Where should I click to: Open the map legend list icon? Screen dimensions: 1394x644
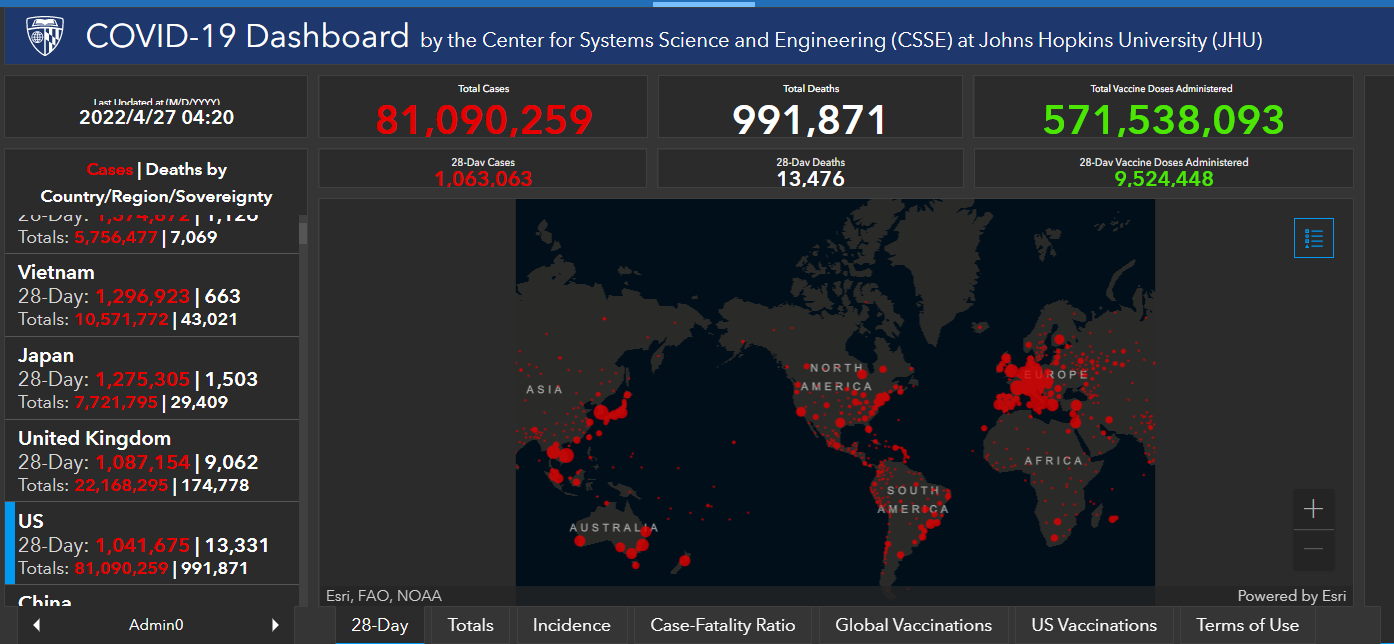1314,238
